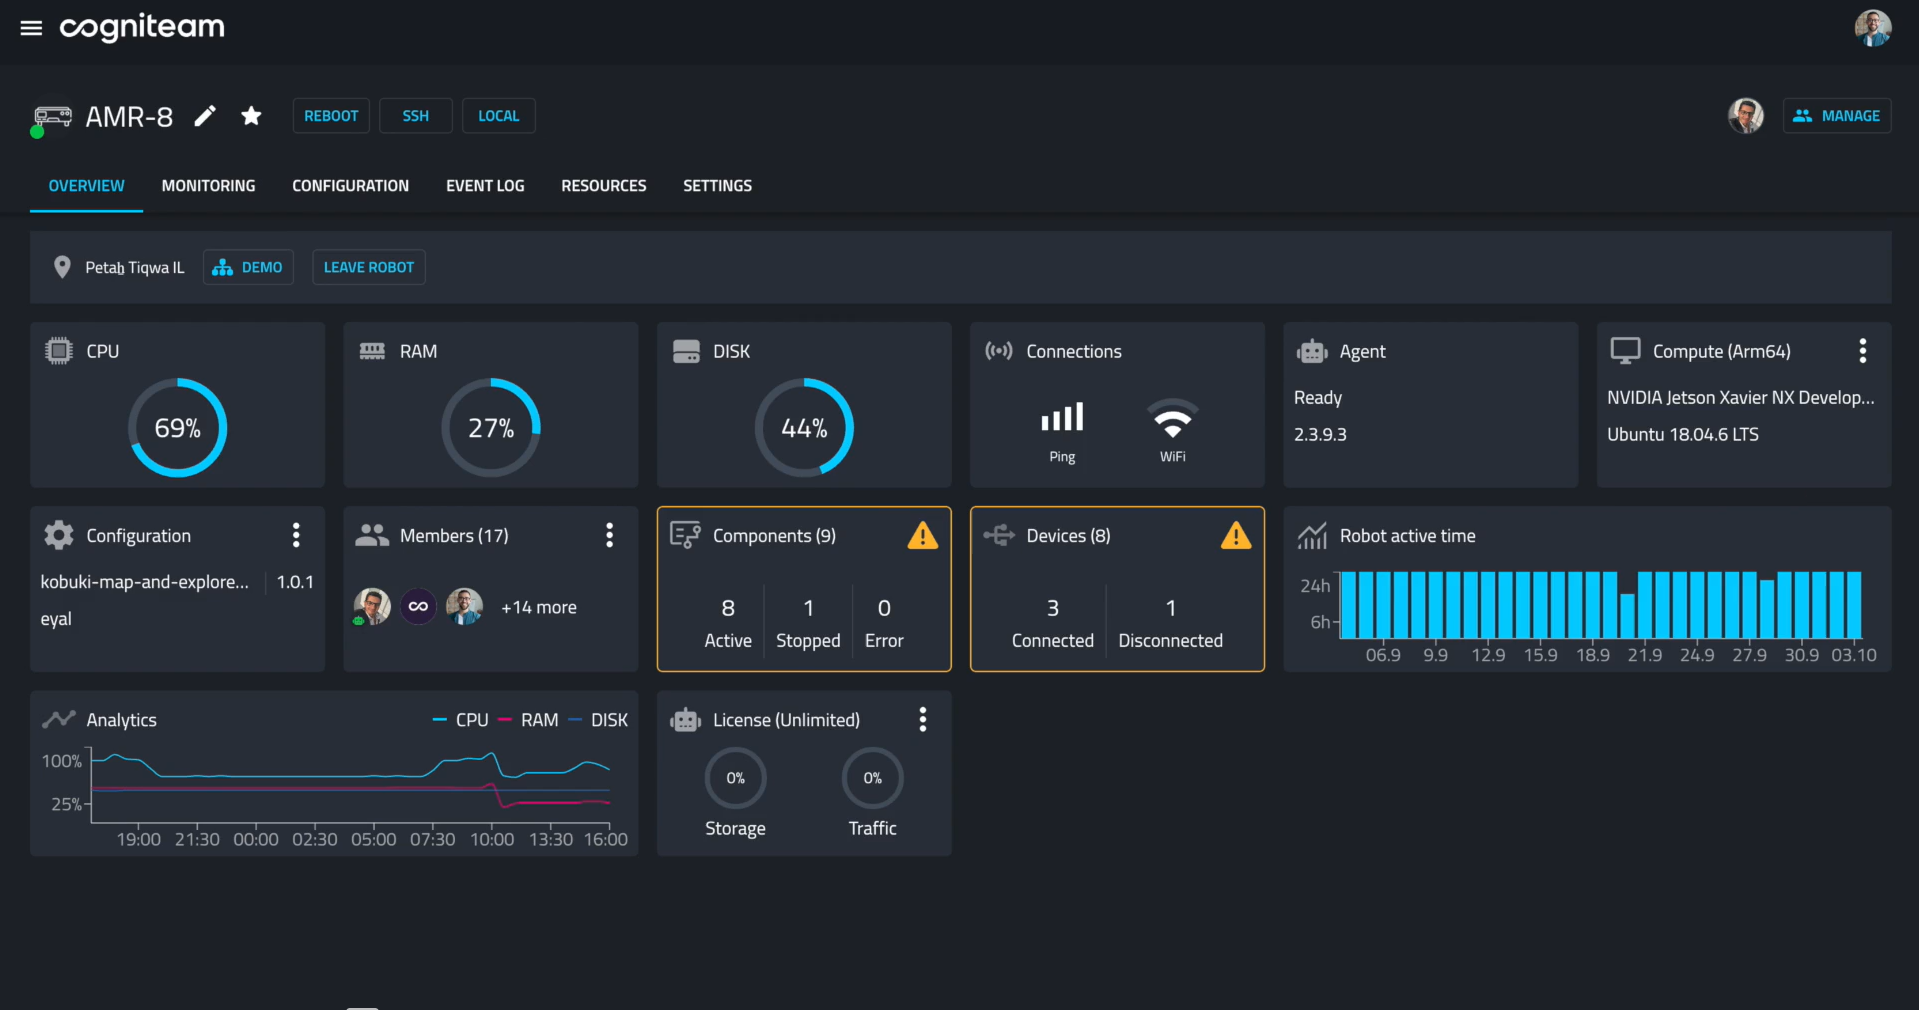This screenshot has height=1010, width=1919.
Task: Click the Connections broadcast icon
Action: [999, 351]
